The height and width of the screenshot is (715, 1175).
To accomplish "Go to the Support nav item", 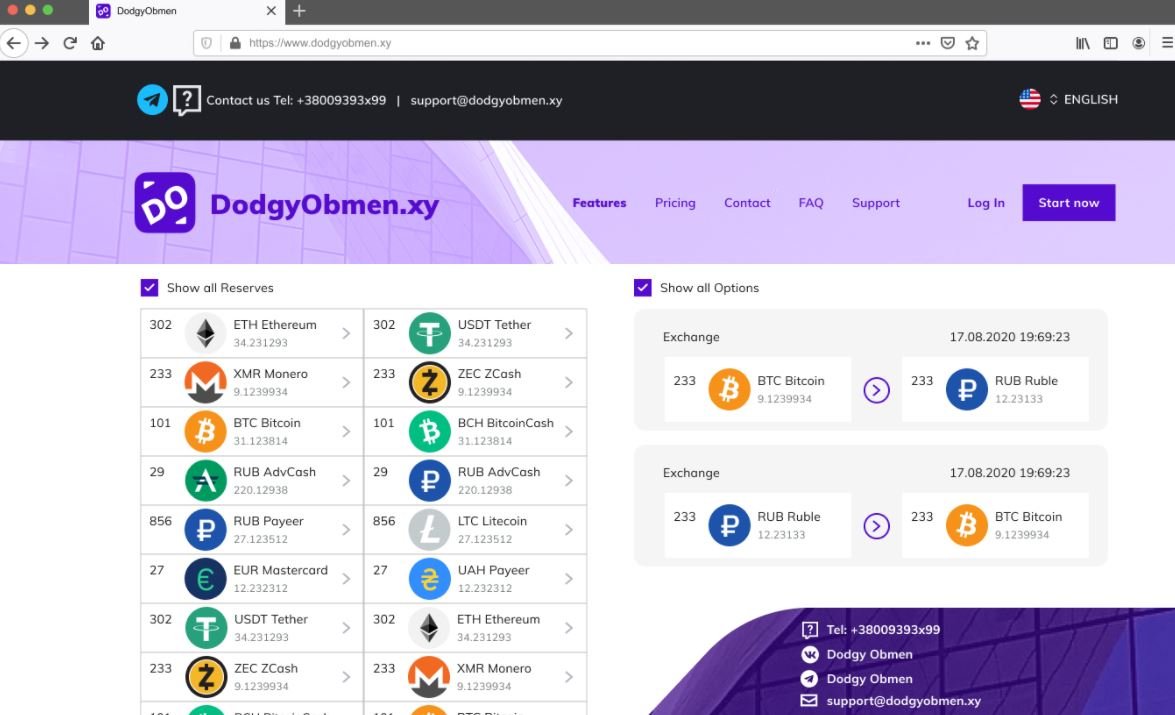I will point(876,202).
